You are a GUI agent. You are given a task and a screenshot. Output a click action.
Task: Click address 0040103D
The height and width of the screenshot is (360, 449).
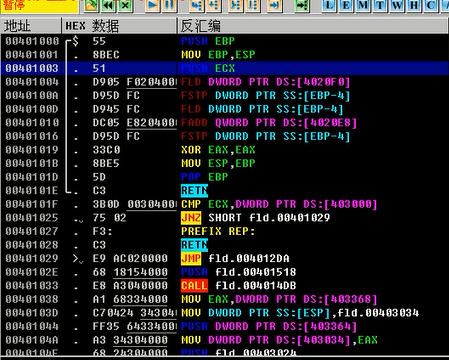(x=32, y=313)
